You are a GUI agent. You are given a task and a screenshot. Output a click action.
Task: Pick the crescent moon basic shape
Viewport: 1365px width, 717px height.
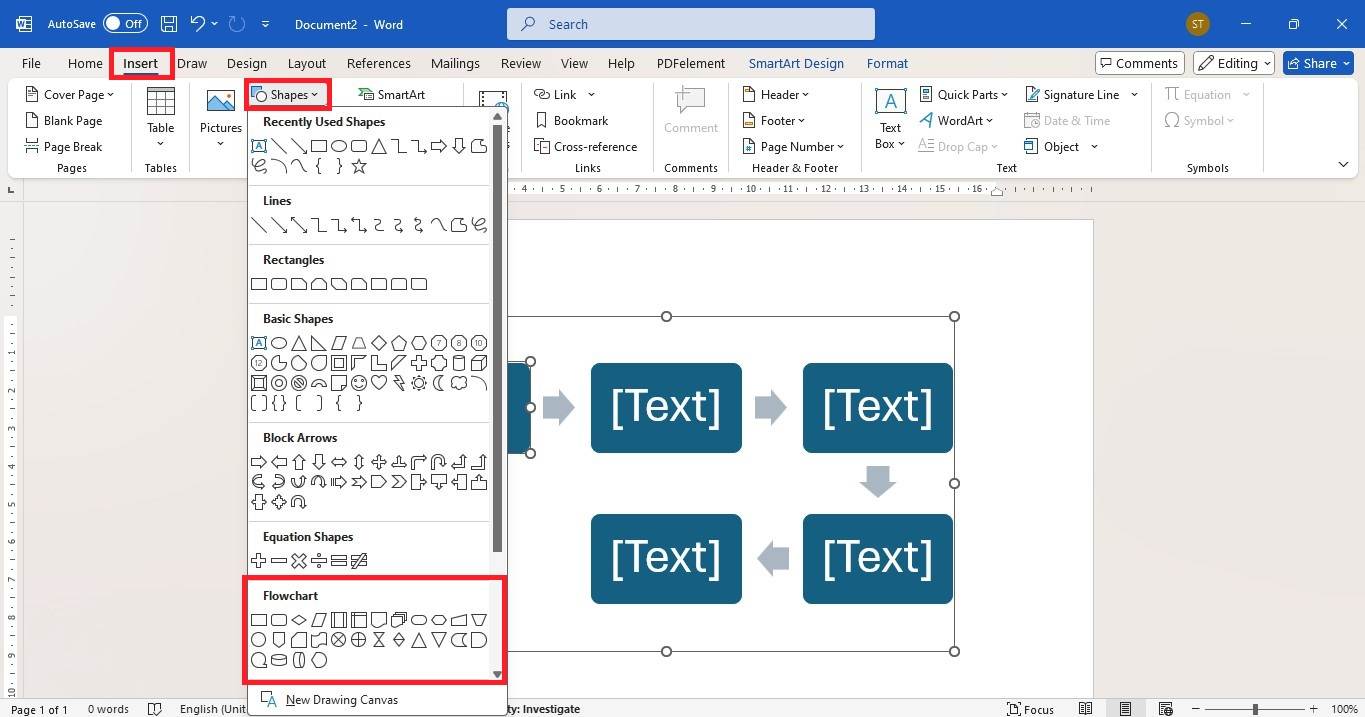coord(439,383)
